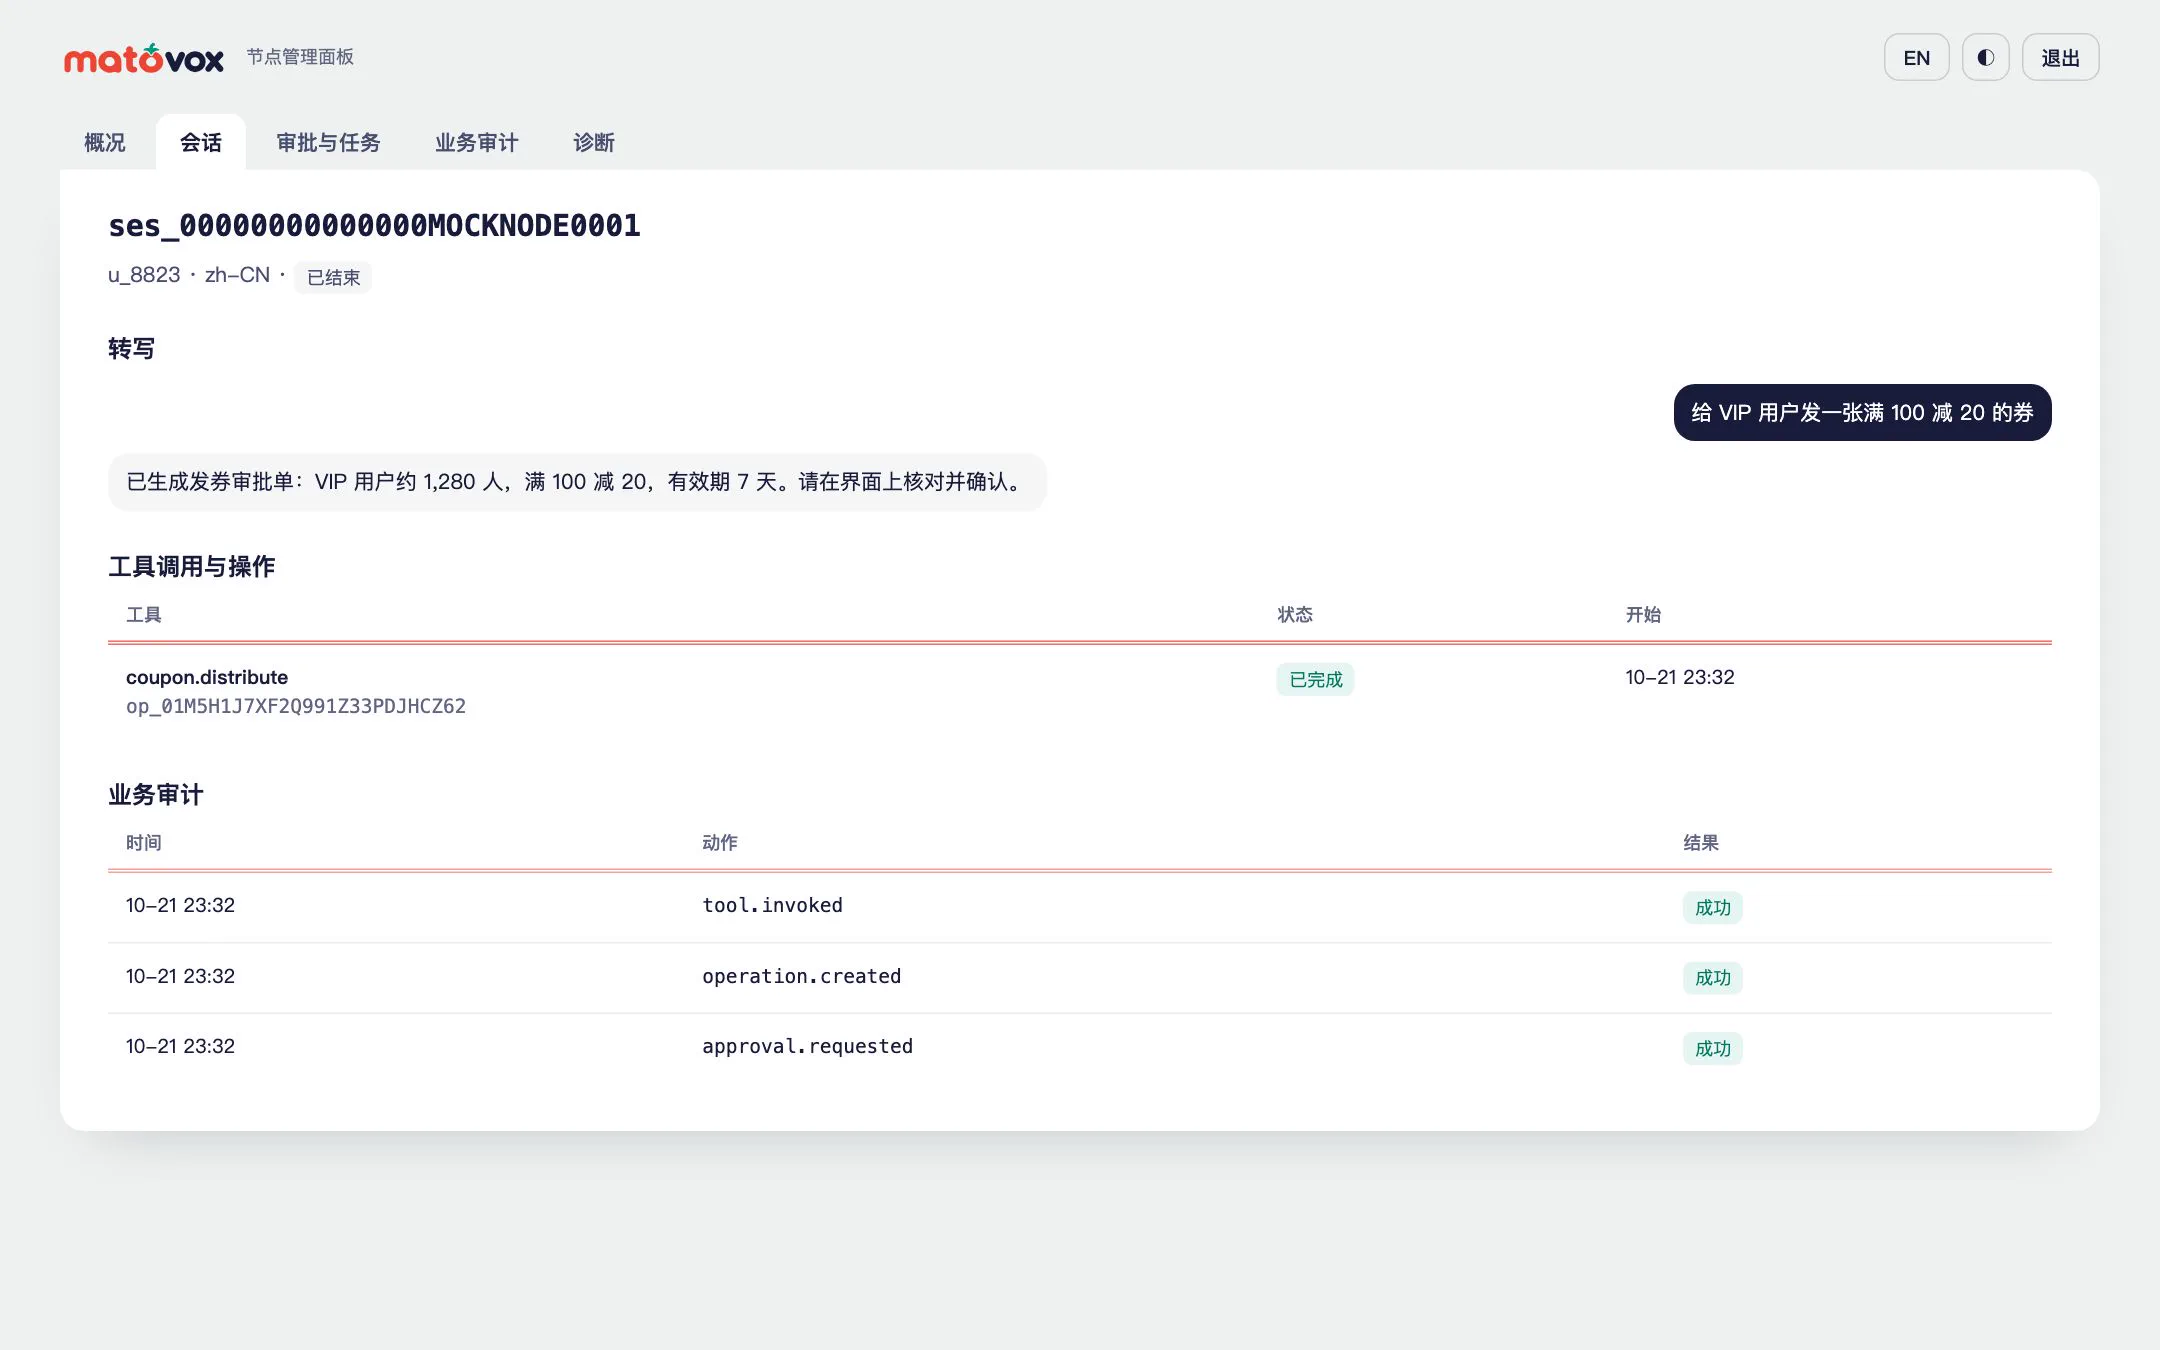This screenshot has width=2160, height=1350.
Task: Click the 时间 column header
Action: tap(144, 843)
